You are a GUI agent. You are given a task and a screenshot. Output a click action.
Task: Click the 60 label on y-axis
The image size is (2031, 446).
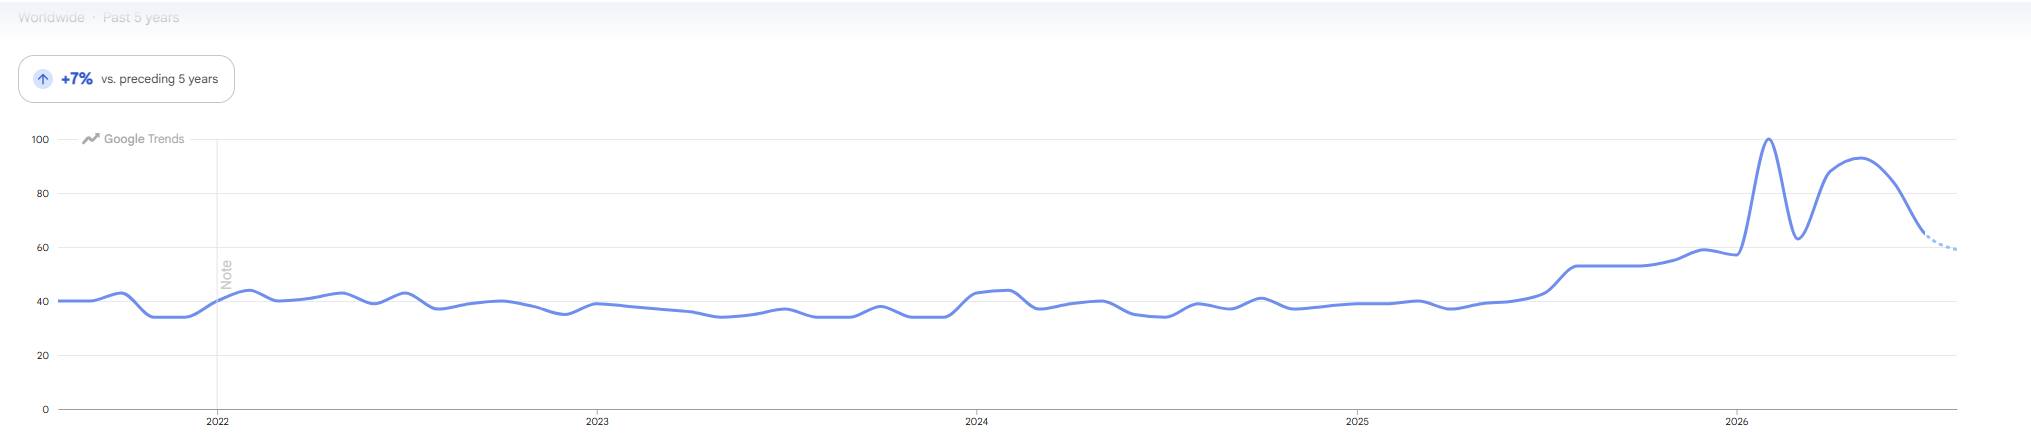click(43, 248)
